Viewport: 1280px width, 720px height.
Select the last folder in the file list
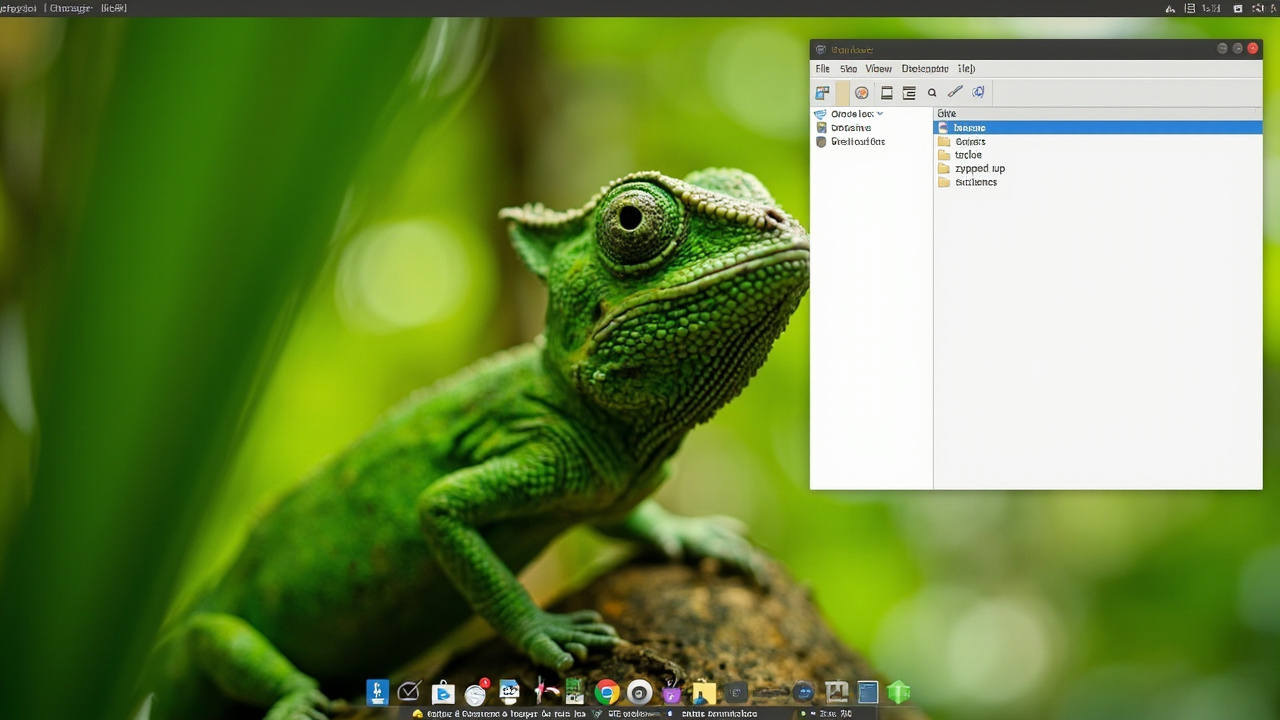967,182
